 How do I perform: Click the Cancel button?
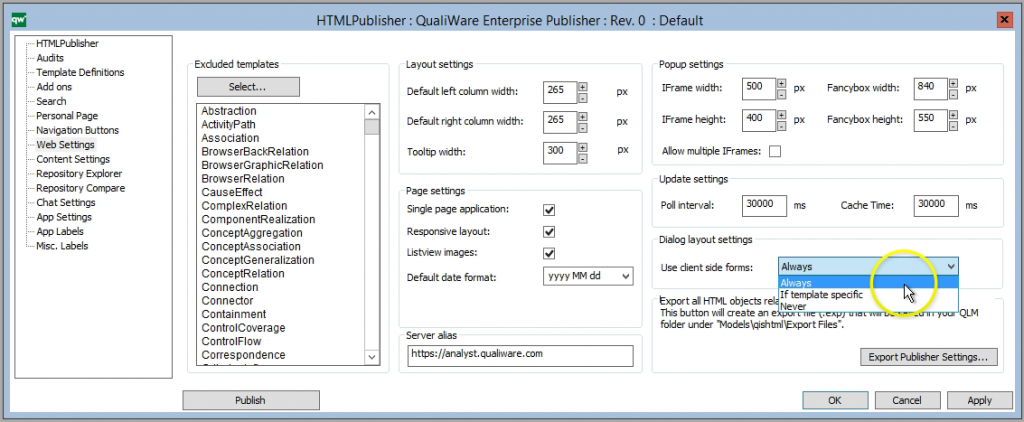(x=907, y=400)
